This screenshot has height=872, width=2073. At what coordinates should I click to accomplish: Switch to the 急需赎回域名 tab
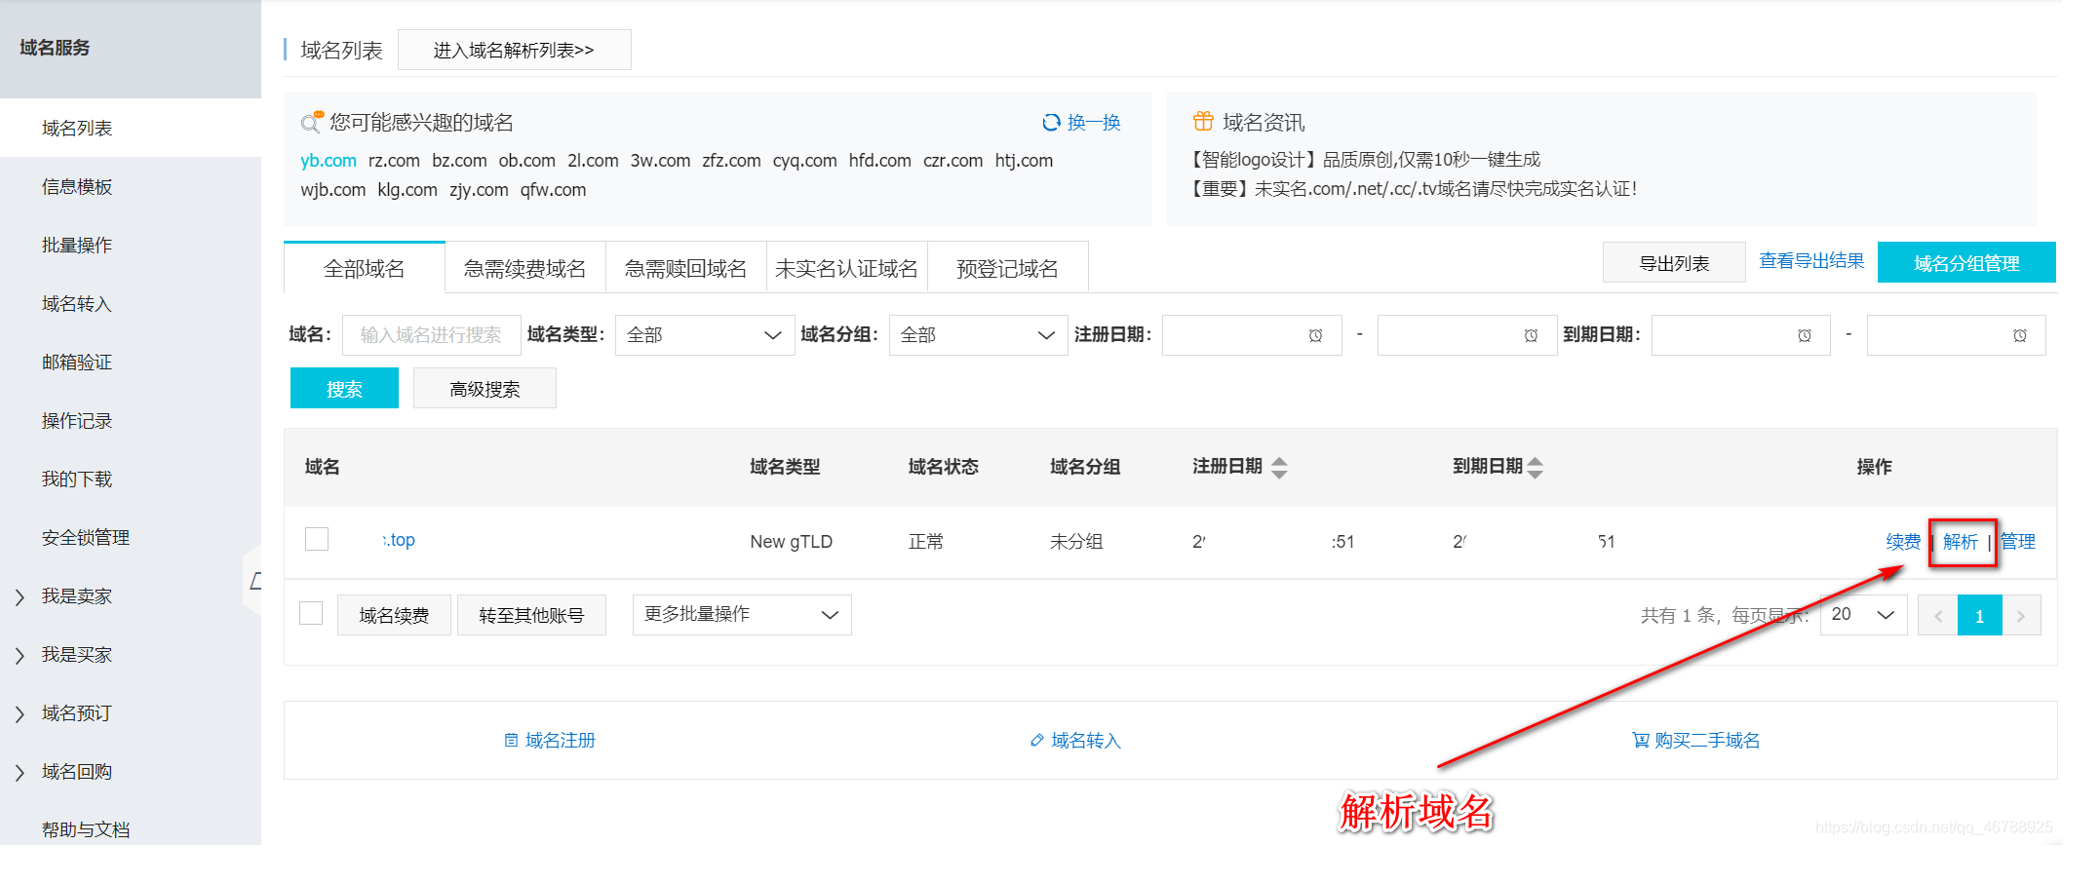click(686, 268)
